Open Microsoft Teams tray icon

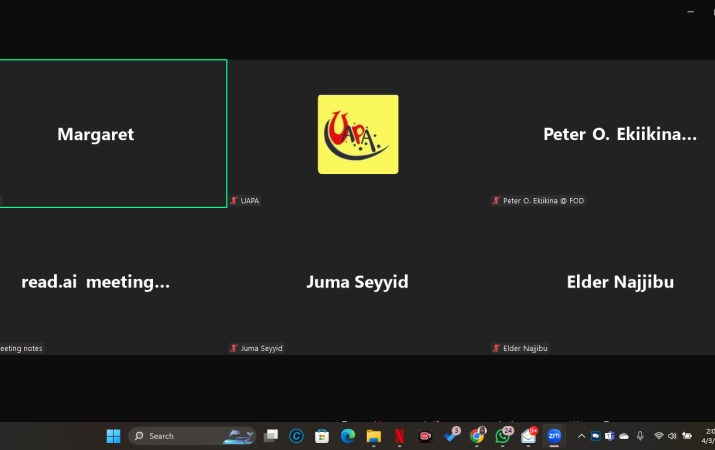(610, 436)
